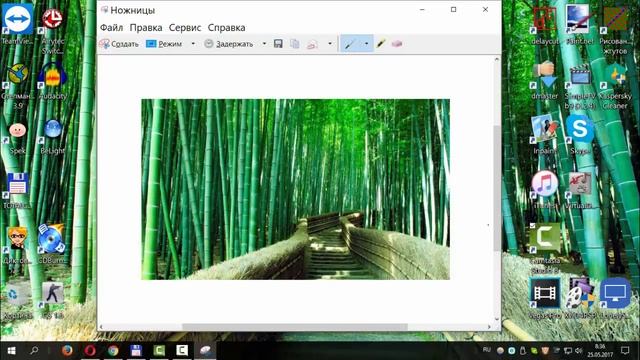The width and height of the screenshot is (640, 360).
Task: Click scroll down arrow in Ножницы
Action: (x=497, y=320)
